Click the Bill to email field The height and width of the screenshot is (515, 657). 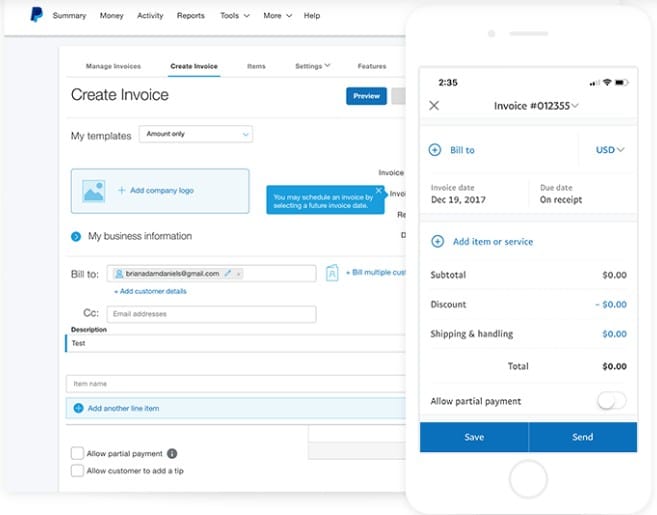pyautogui.click(x=211, y=273)
